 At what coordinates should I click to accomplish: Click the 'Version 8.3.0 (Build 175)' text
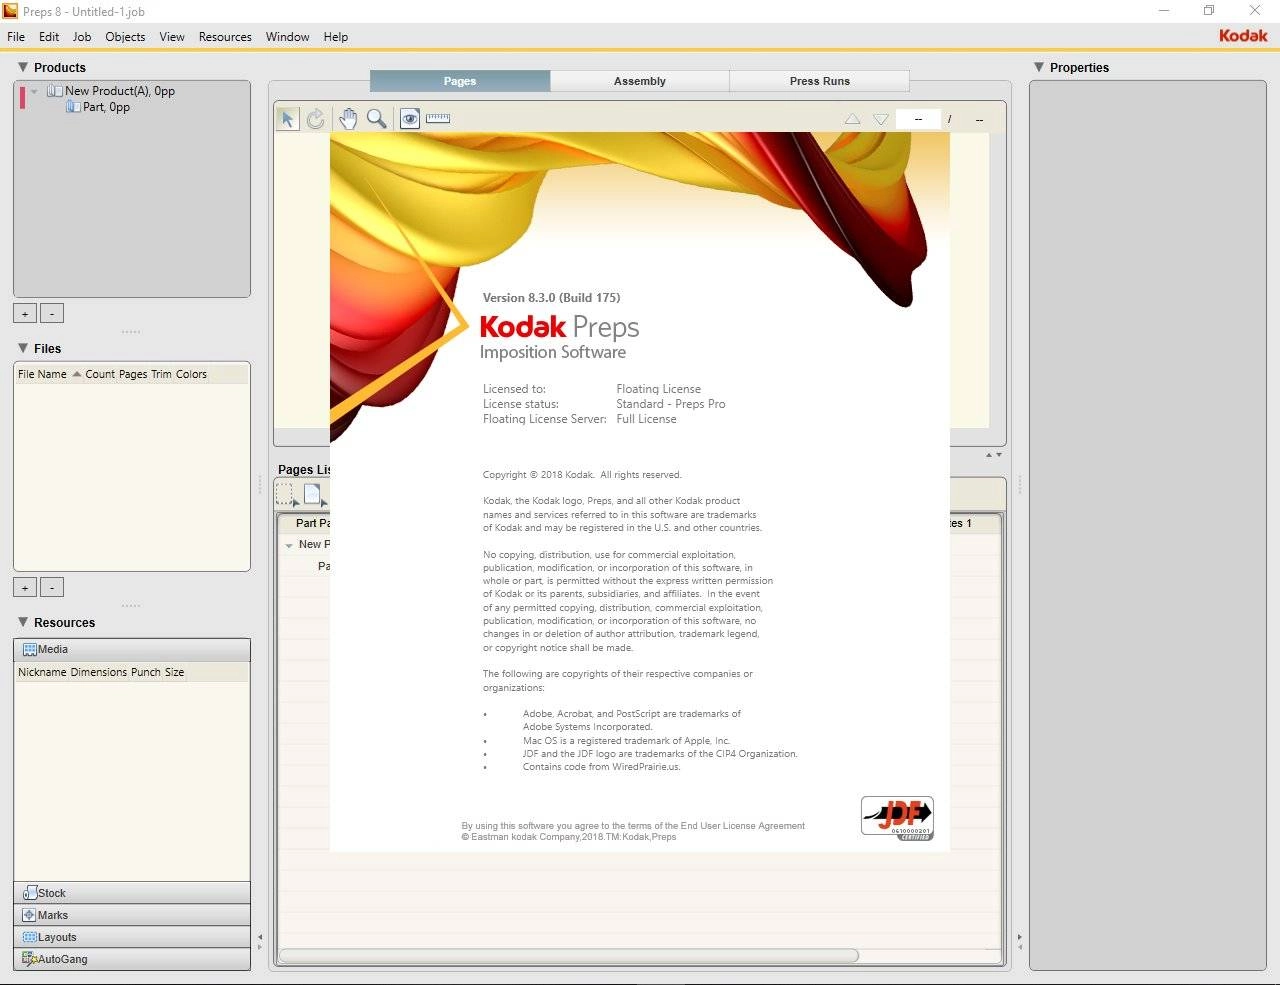(x=551, y=298)
